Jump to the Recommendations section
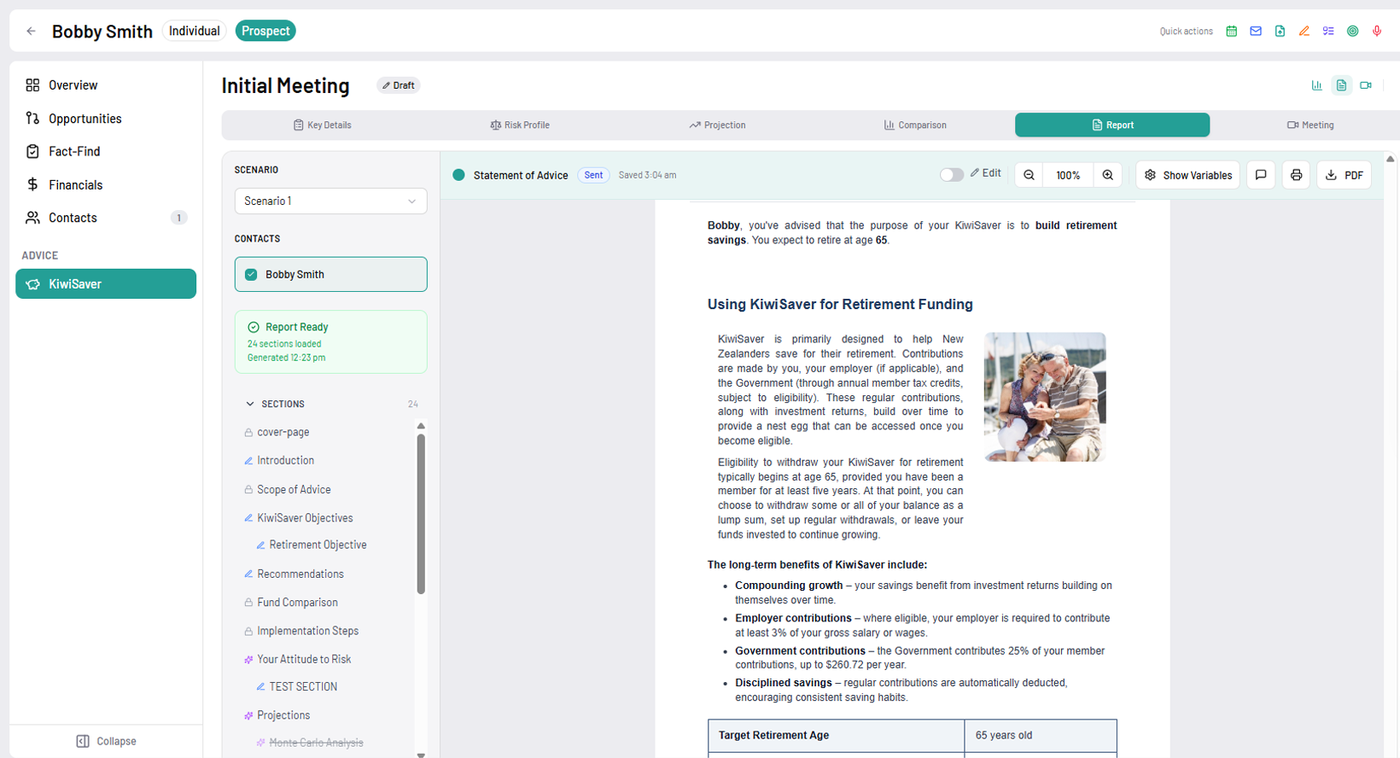Screen dimensions: 1400x758 (300, 574)
